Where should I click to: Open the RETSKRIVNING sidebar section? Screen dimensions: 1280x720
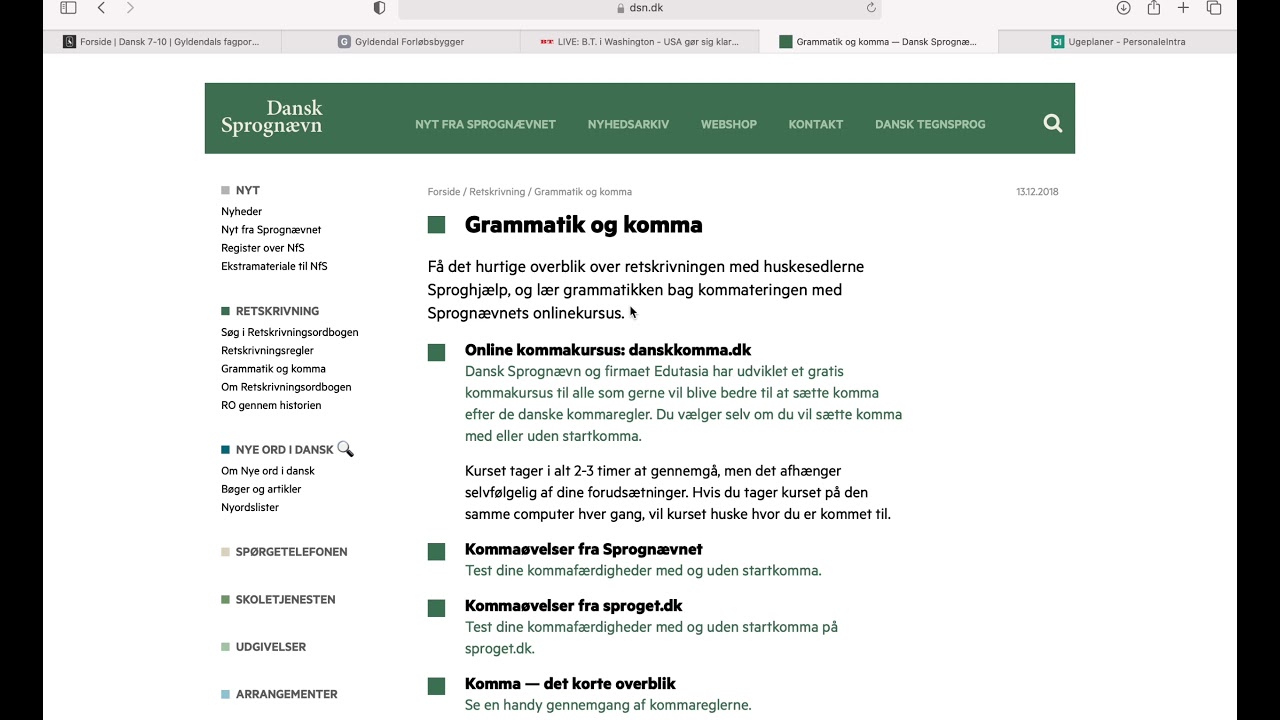277,311
